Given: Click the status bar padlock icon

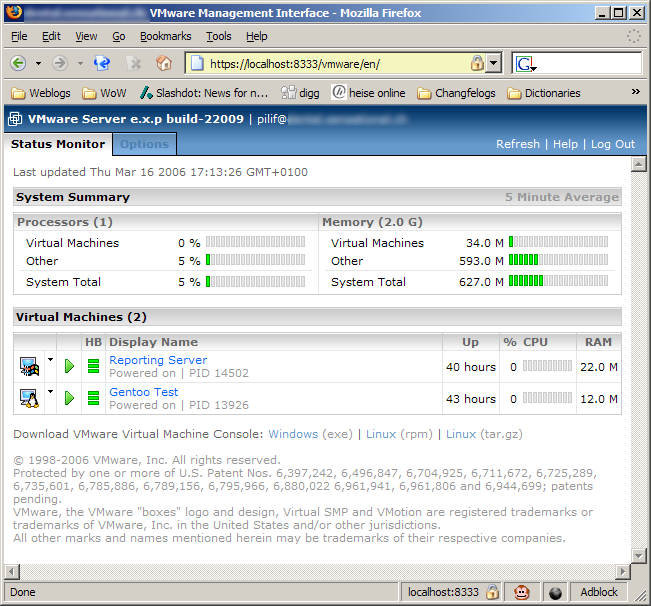Looking at the screenshot, I should (x=492, y=592).
